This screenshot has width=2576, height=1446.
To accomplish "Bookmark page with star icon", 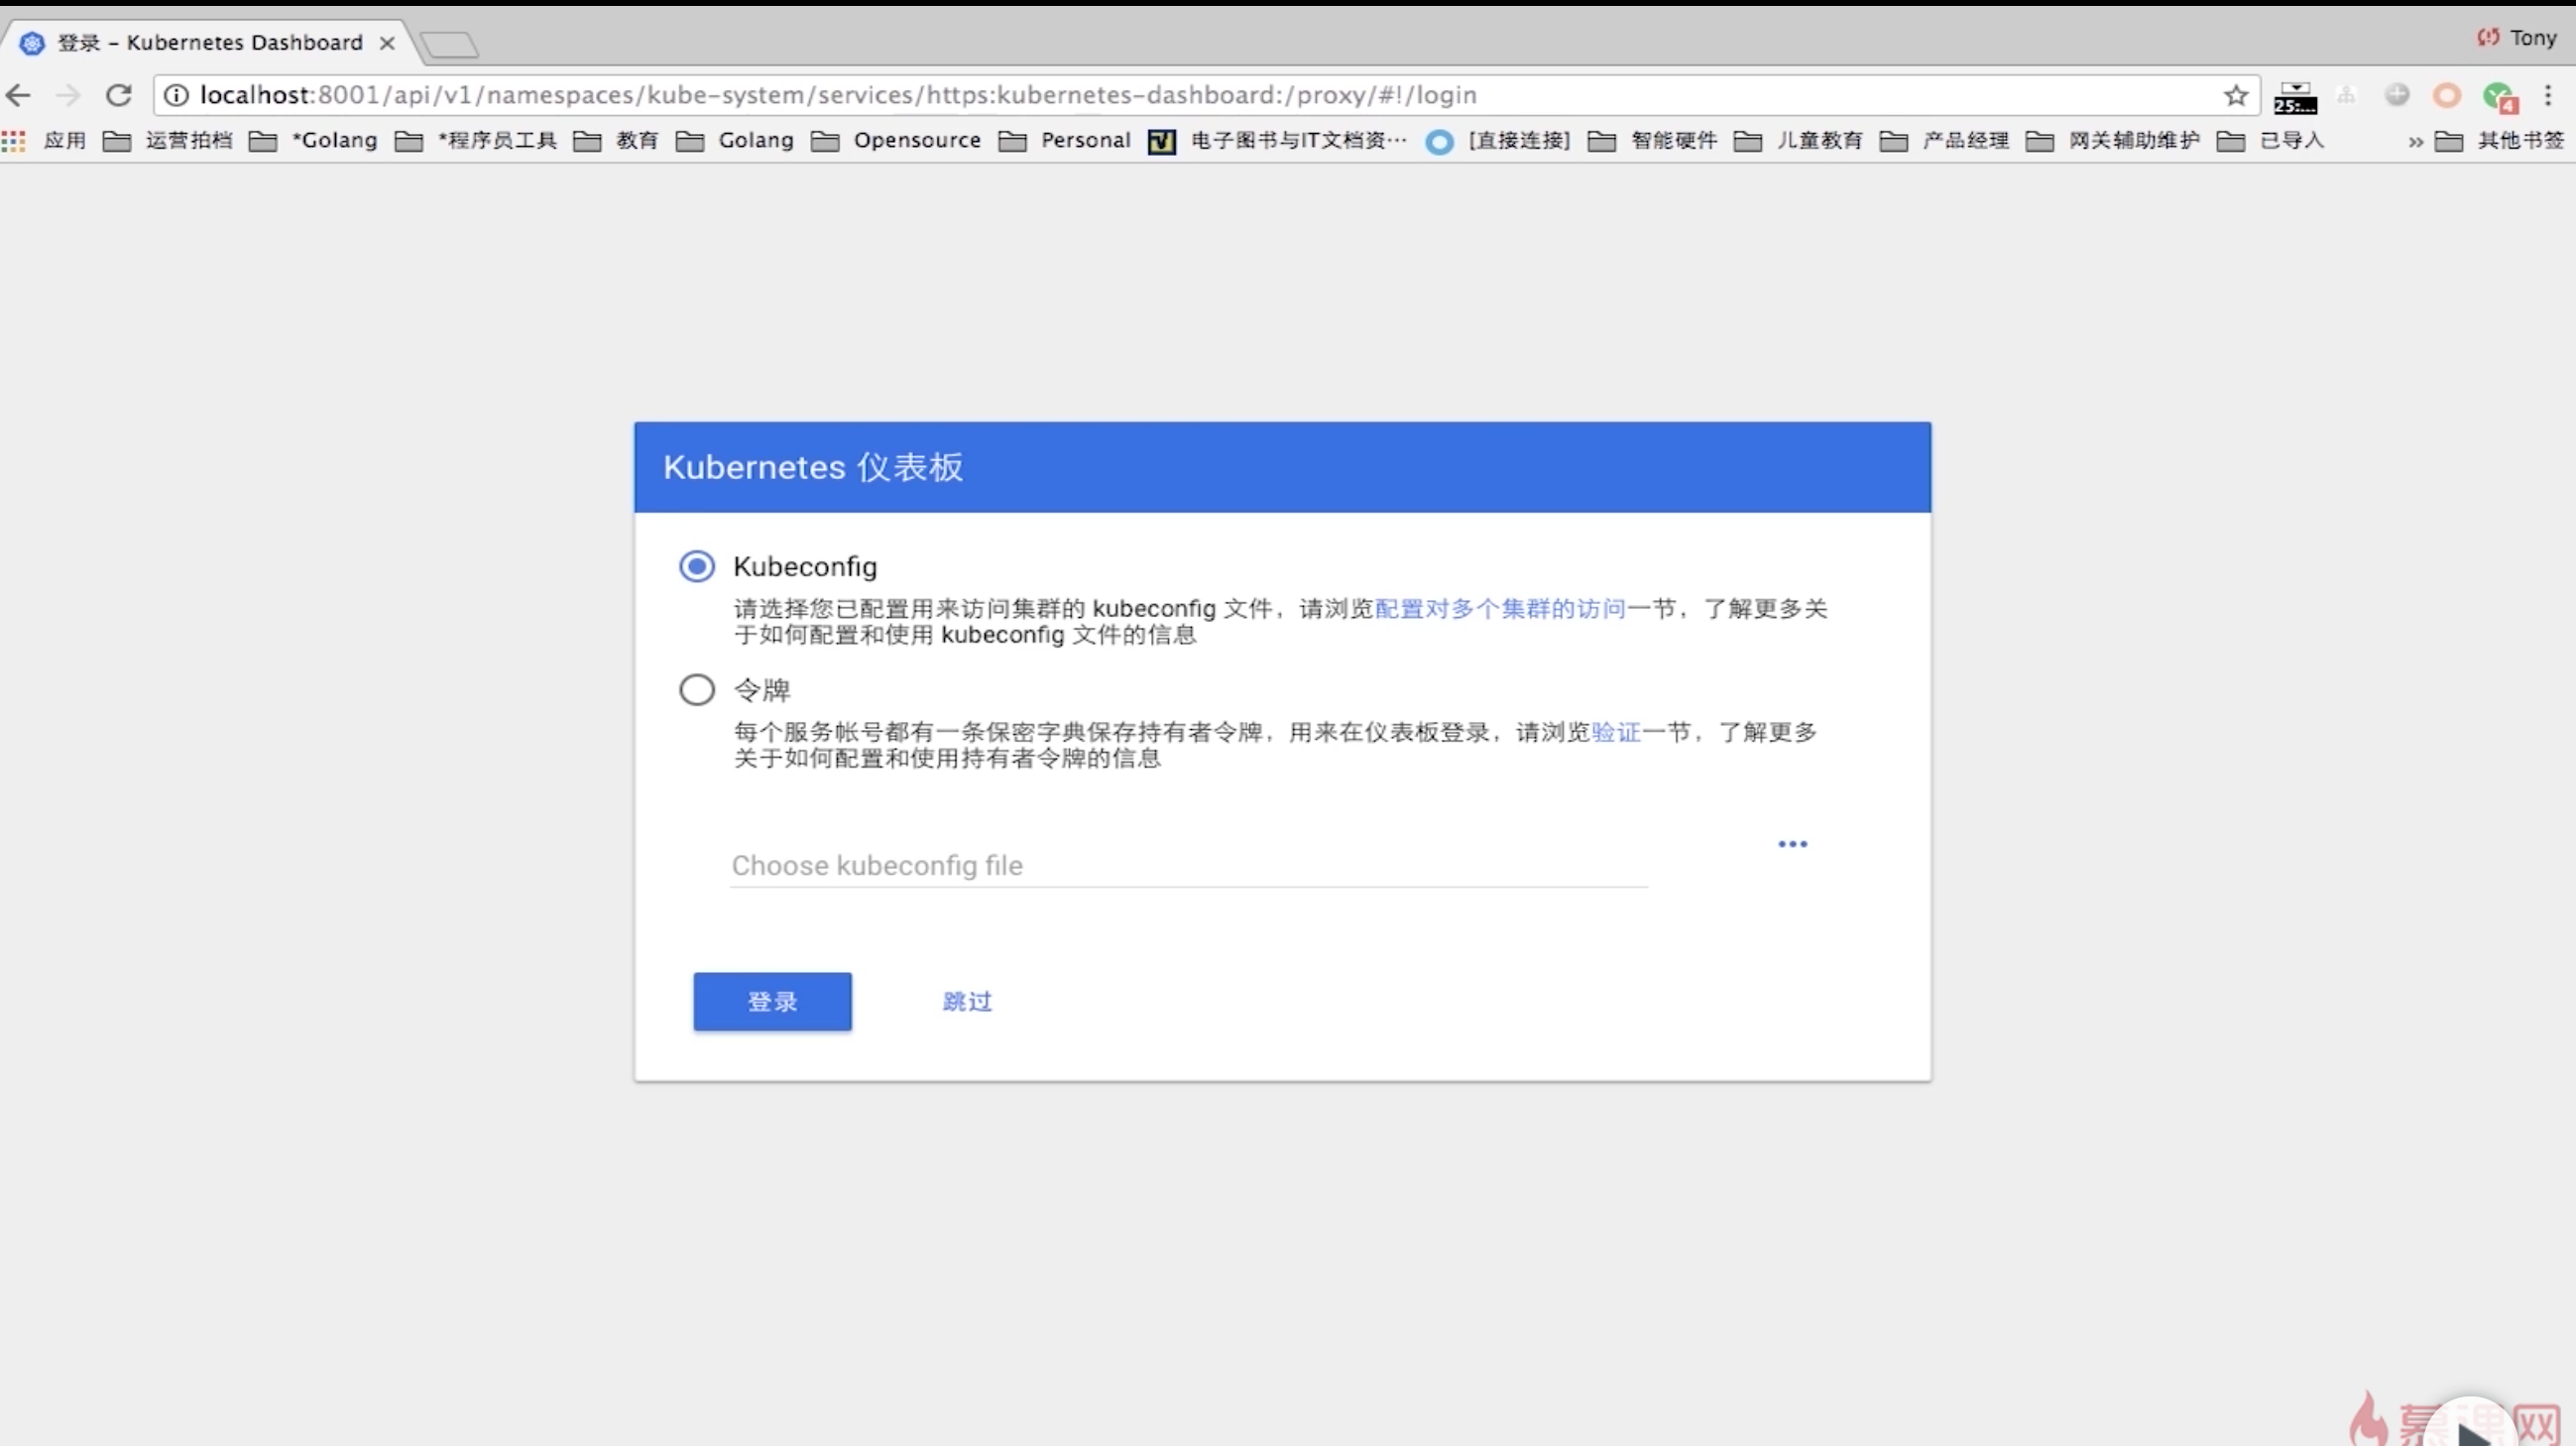I will 2236,95.
